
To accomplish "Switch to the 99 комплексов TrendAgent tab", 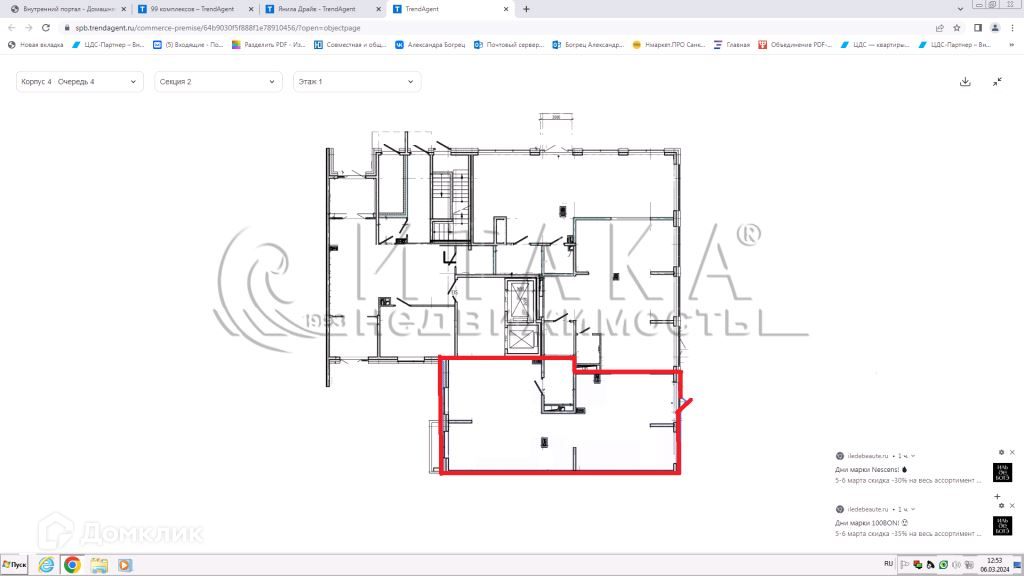I will (194, 9).
